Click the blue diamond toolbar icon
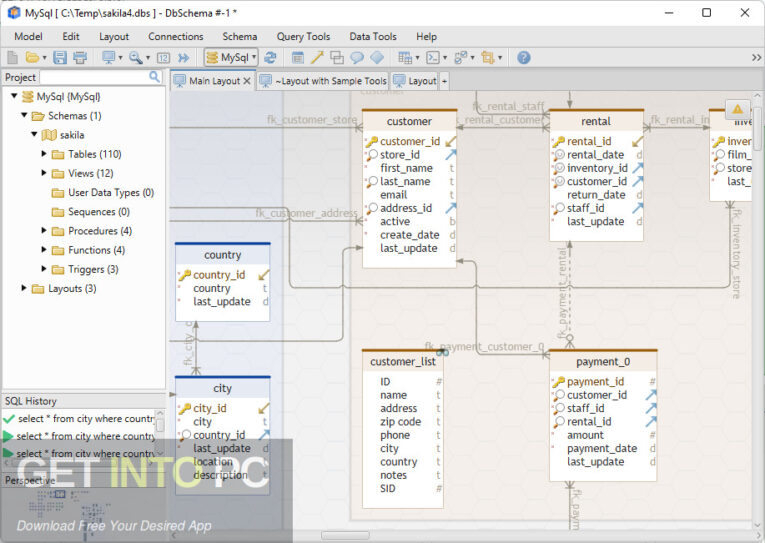The image size is (765, 543). click(377, 58)
